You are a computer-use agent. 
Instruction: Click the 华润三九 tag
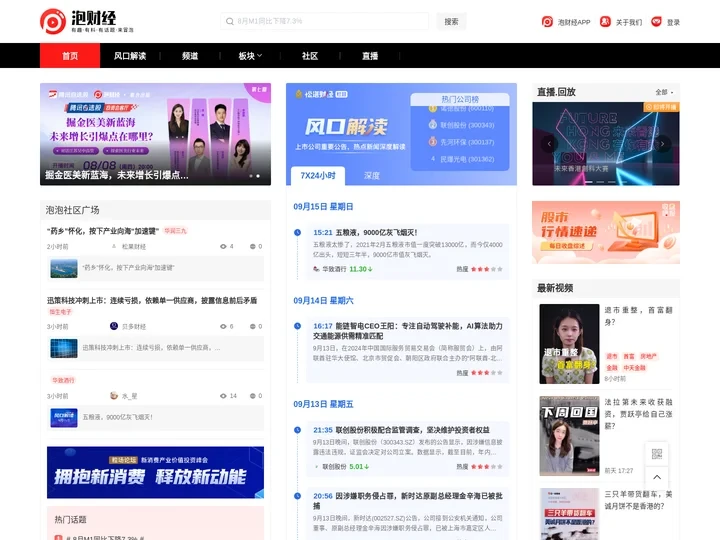point(175,231)
